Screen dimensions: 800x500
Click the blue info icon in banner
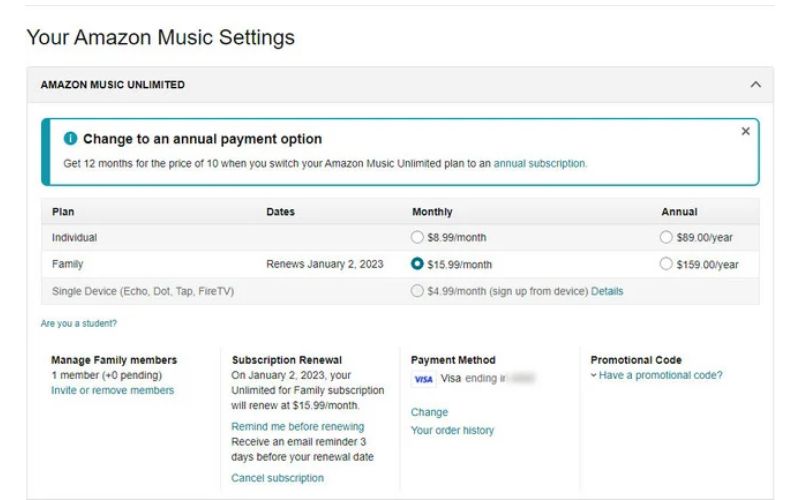pos(70,139)
